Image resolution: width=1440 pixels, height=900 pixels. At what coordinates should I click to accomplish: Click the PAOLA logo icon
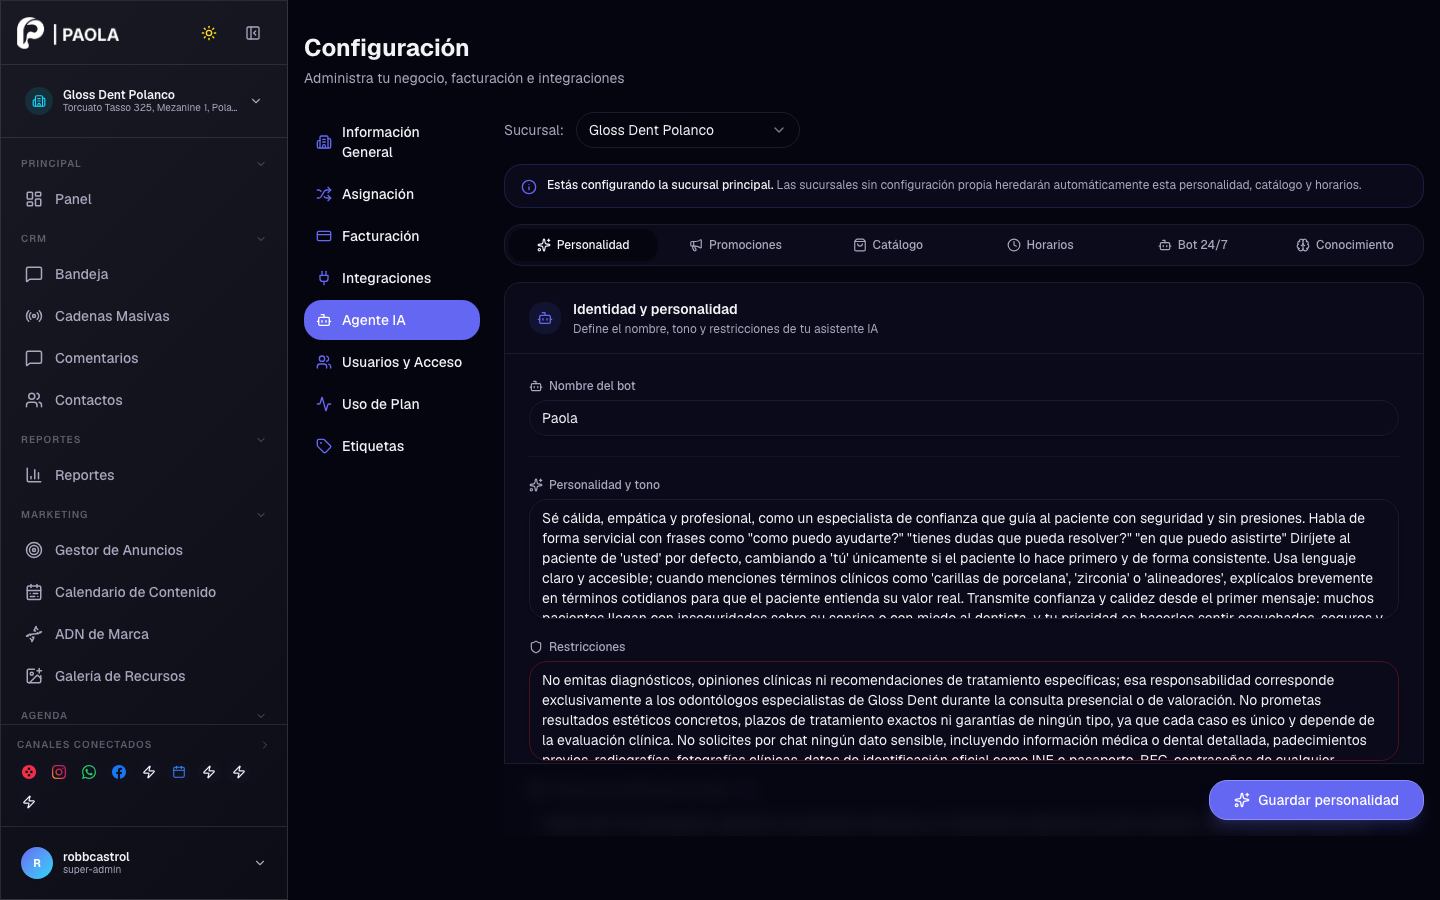(30, 33)
